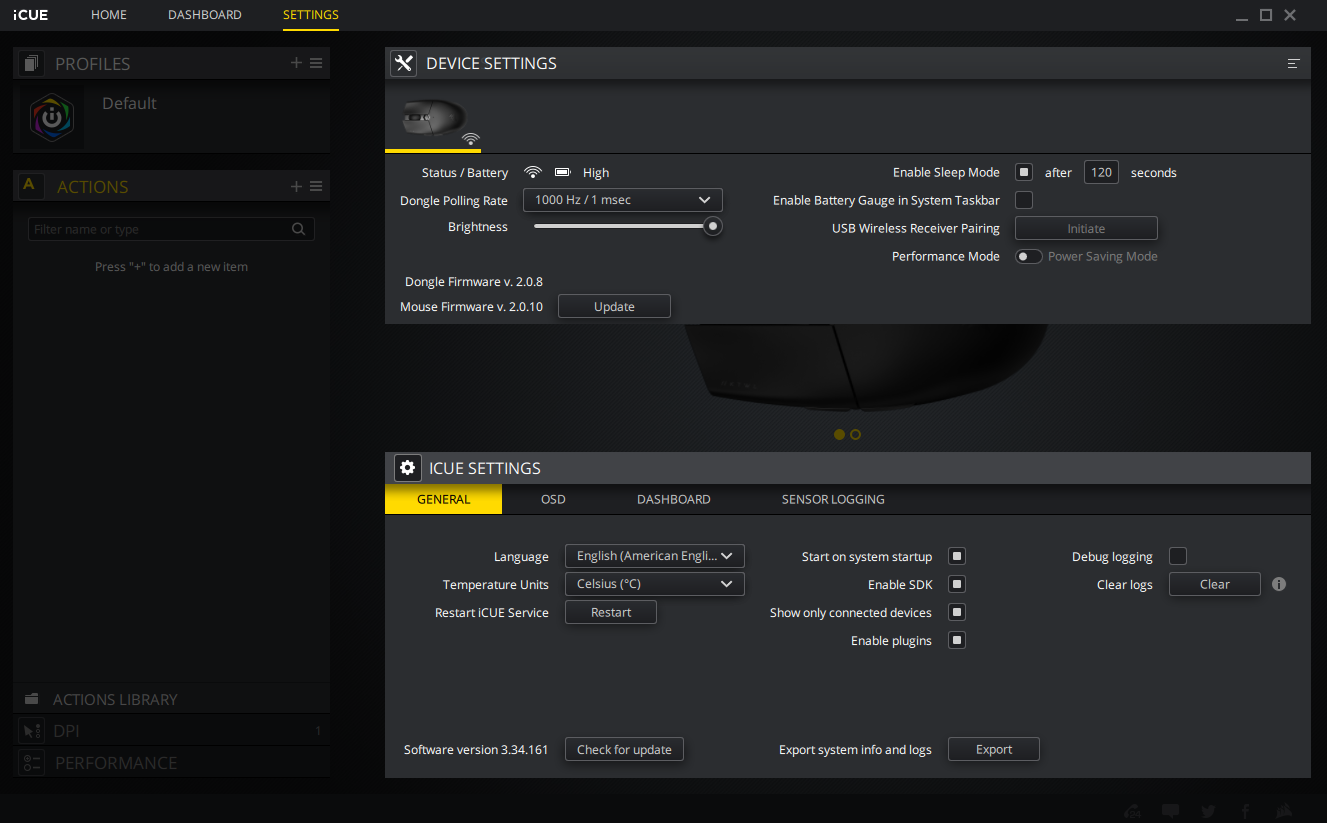Toggle Performance Mode power saving switch

(1029, 256)
